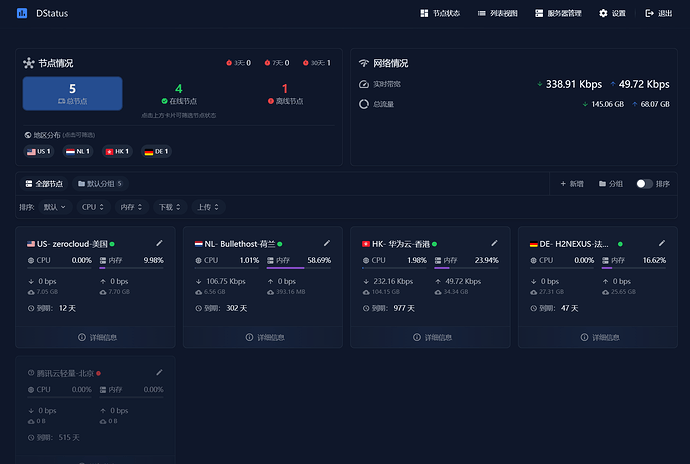Edit the HK-华为云 node with pencil icon

click(x=494, y=243)
